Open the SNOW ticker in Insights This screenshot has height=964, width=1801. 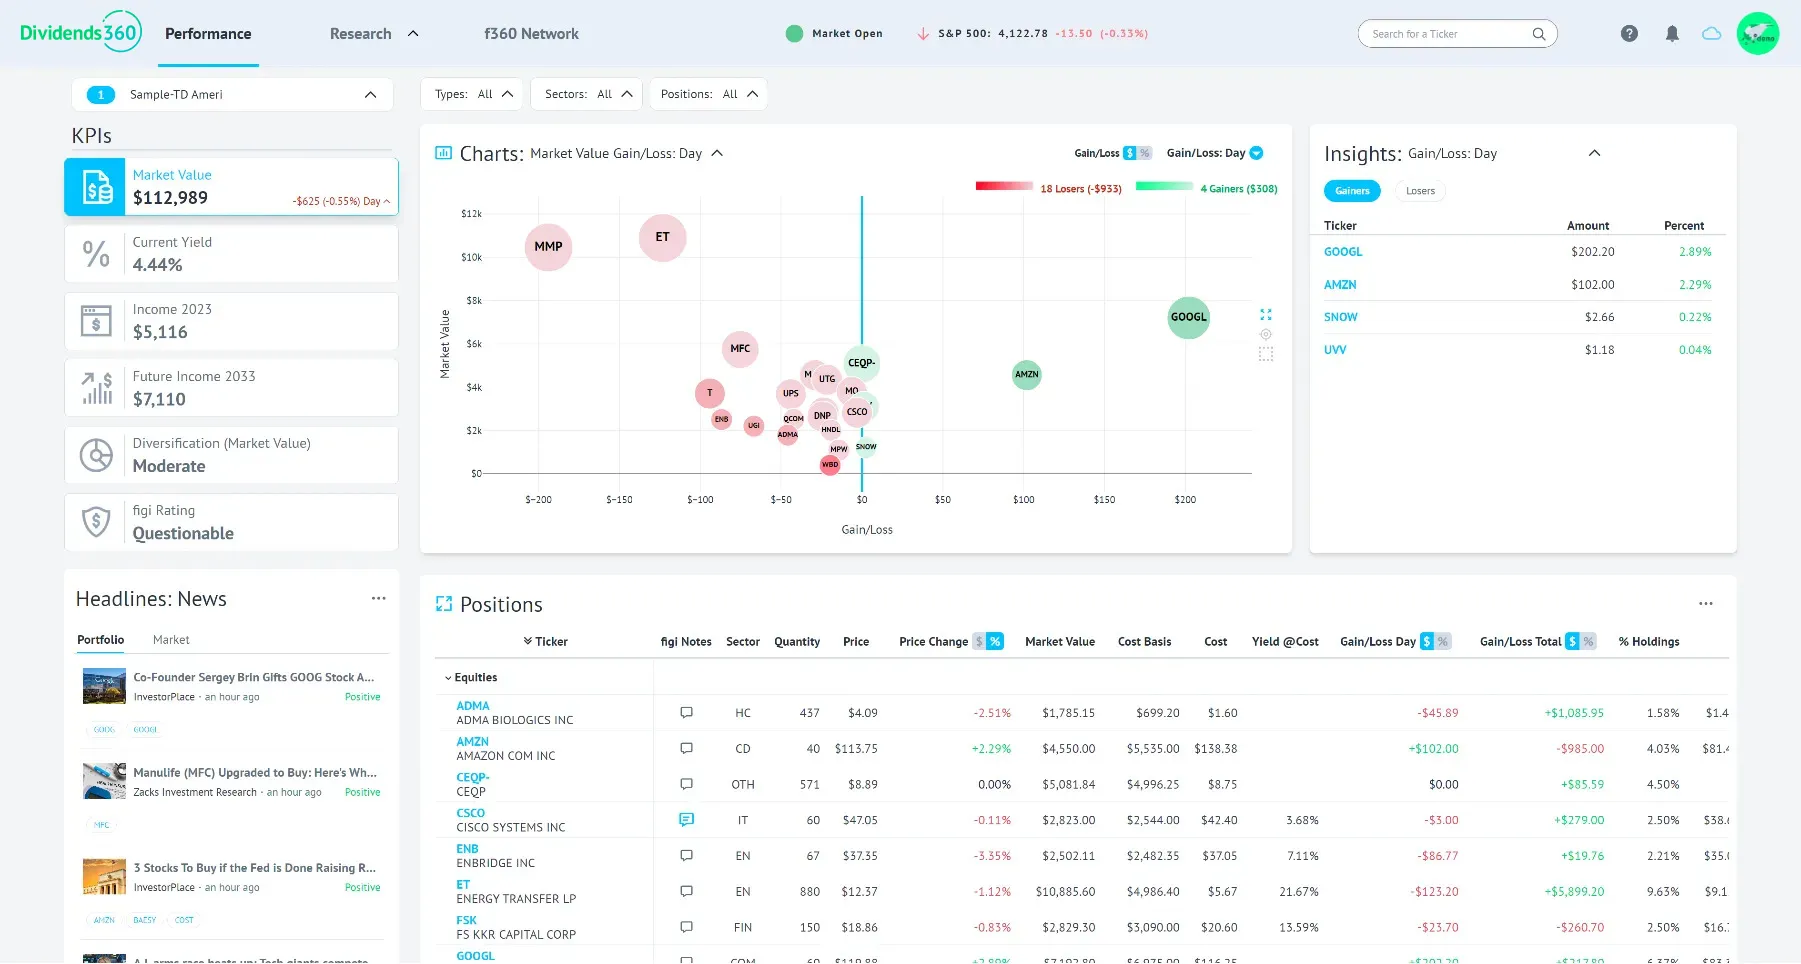pyautogui.click(x=1341, y=317)
